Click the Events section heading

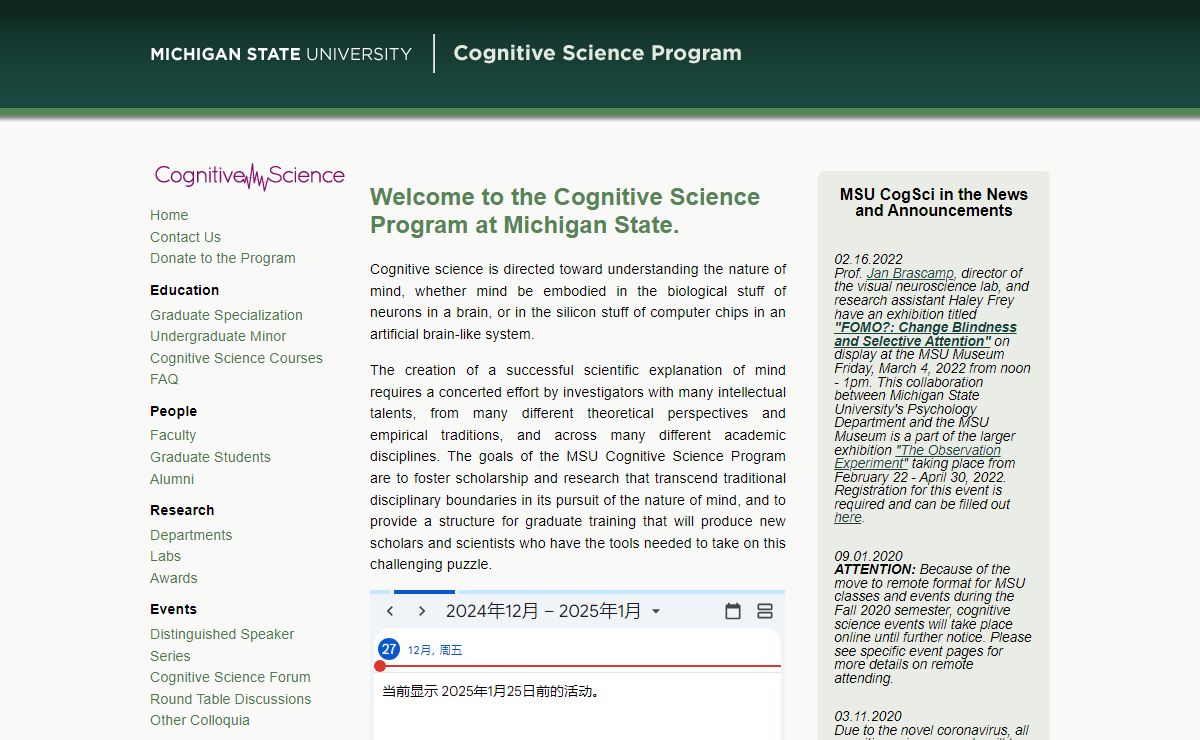click(174, 609)
